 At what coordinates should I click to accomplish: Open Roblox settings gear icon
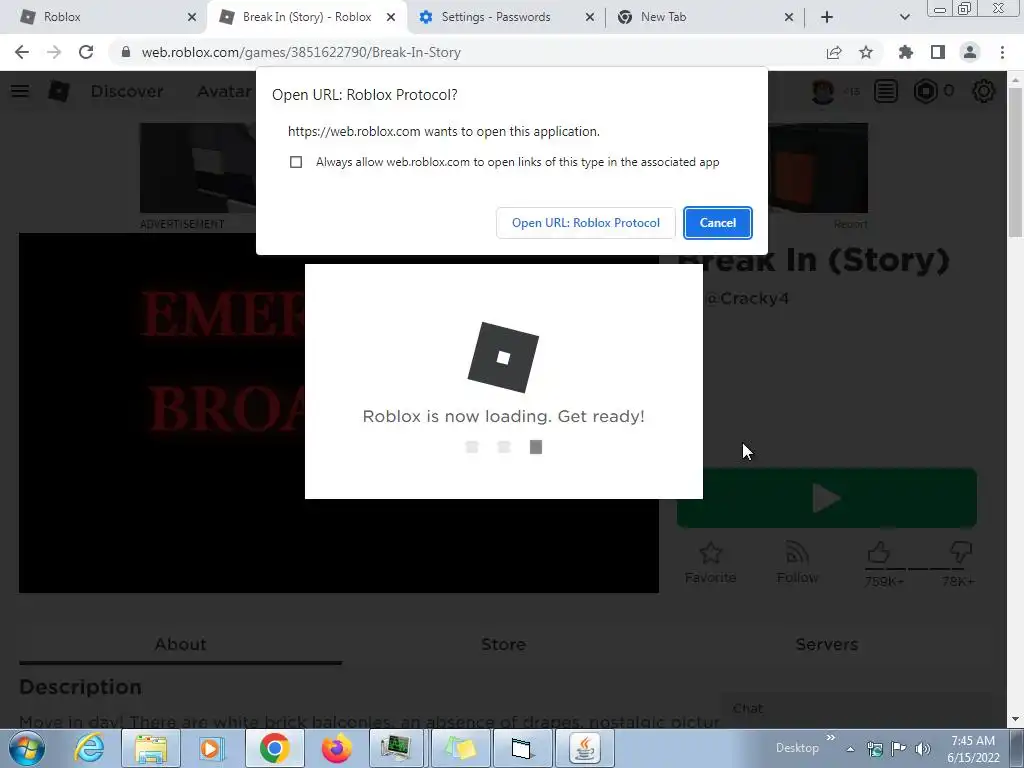pyautogui.click(x=984, y=91)
